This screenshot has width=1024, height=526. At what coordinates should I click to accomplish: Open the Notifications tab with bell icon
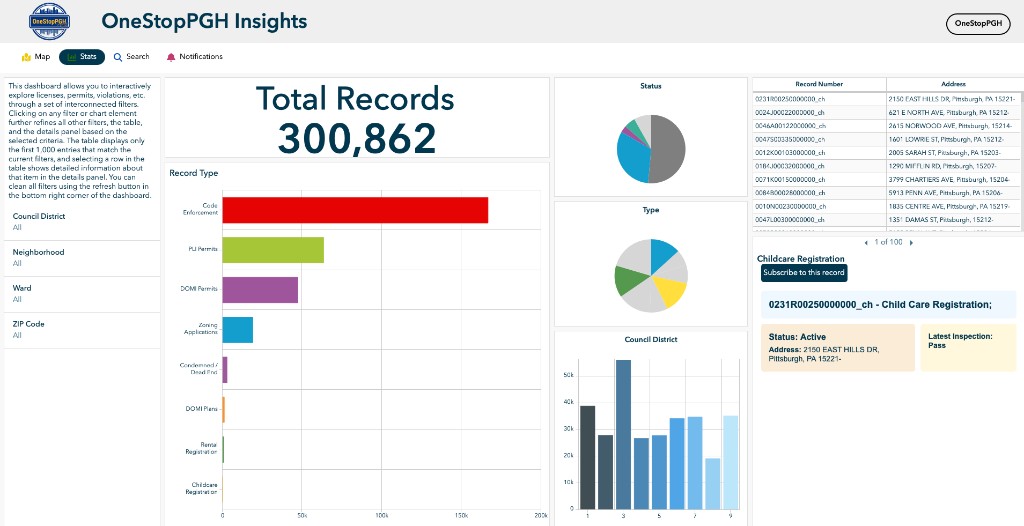(195, 57)
